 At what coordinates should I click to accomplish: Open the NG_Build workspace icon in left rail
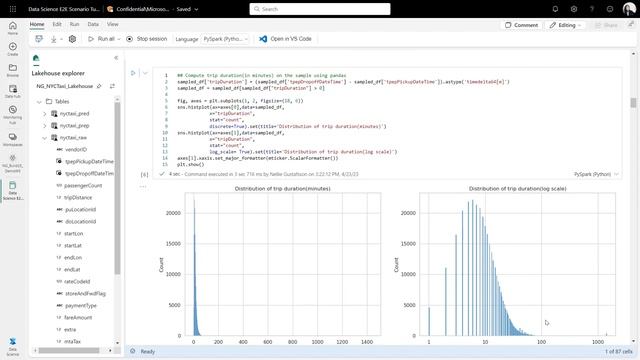click(13, 164)
